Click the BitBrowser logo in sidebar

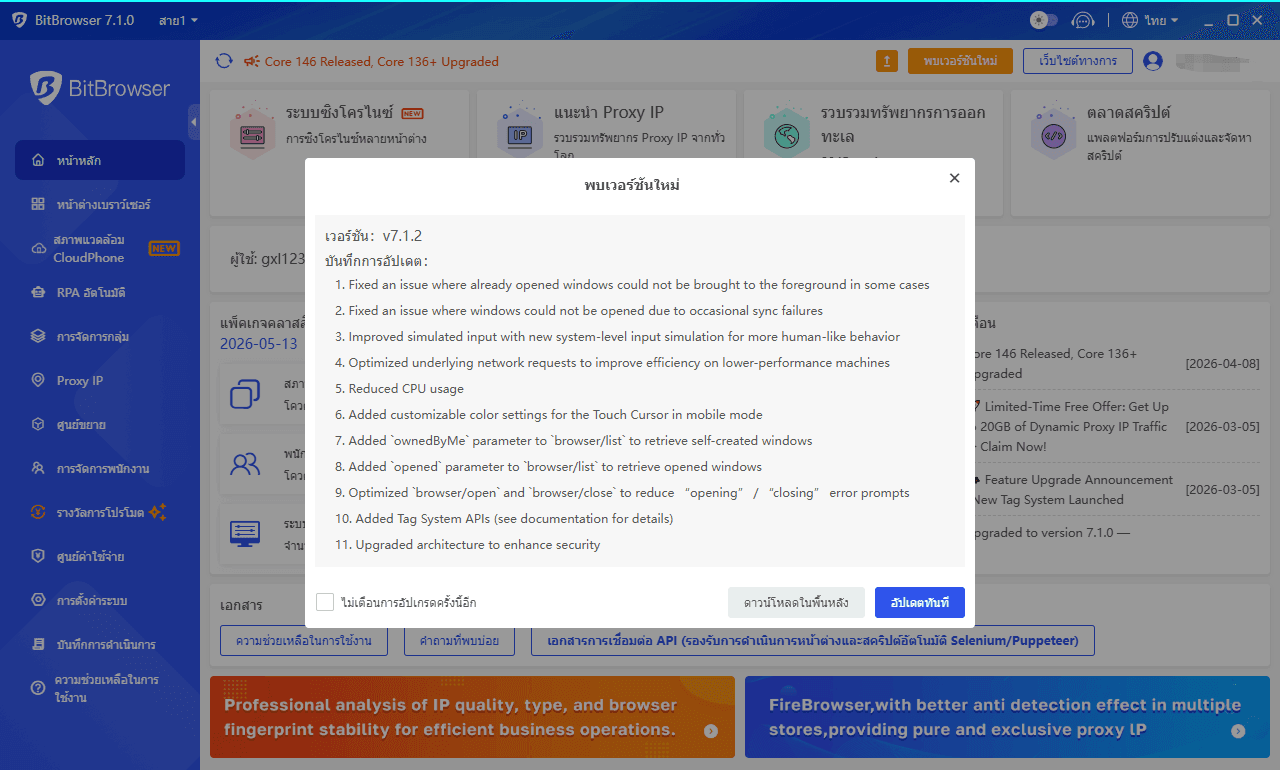click(45, 88)
